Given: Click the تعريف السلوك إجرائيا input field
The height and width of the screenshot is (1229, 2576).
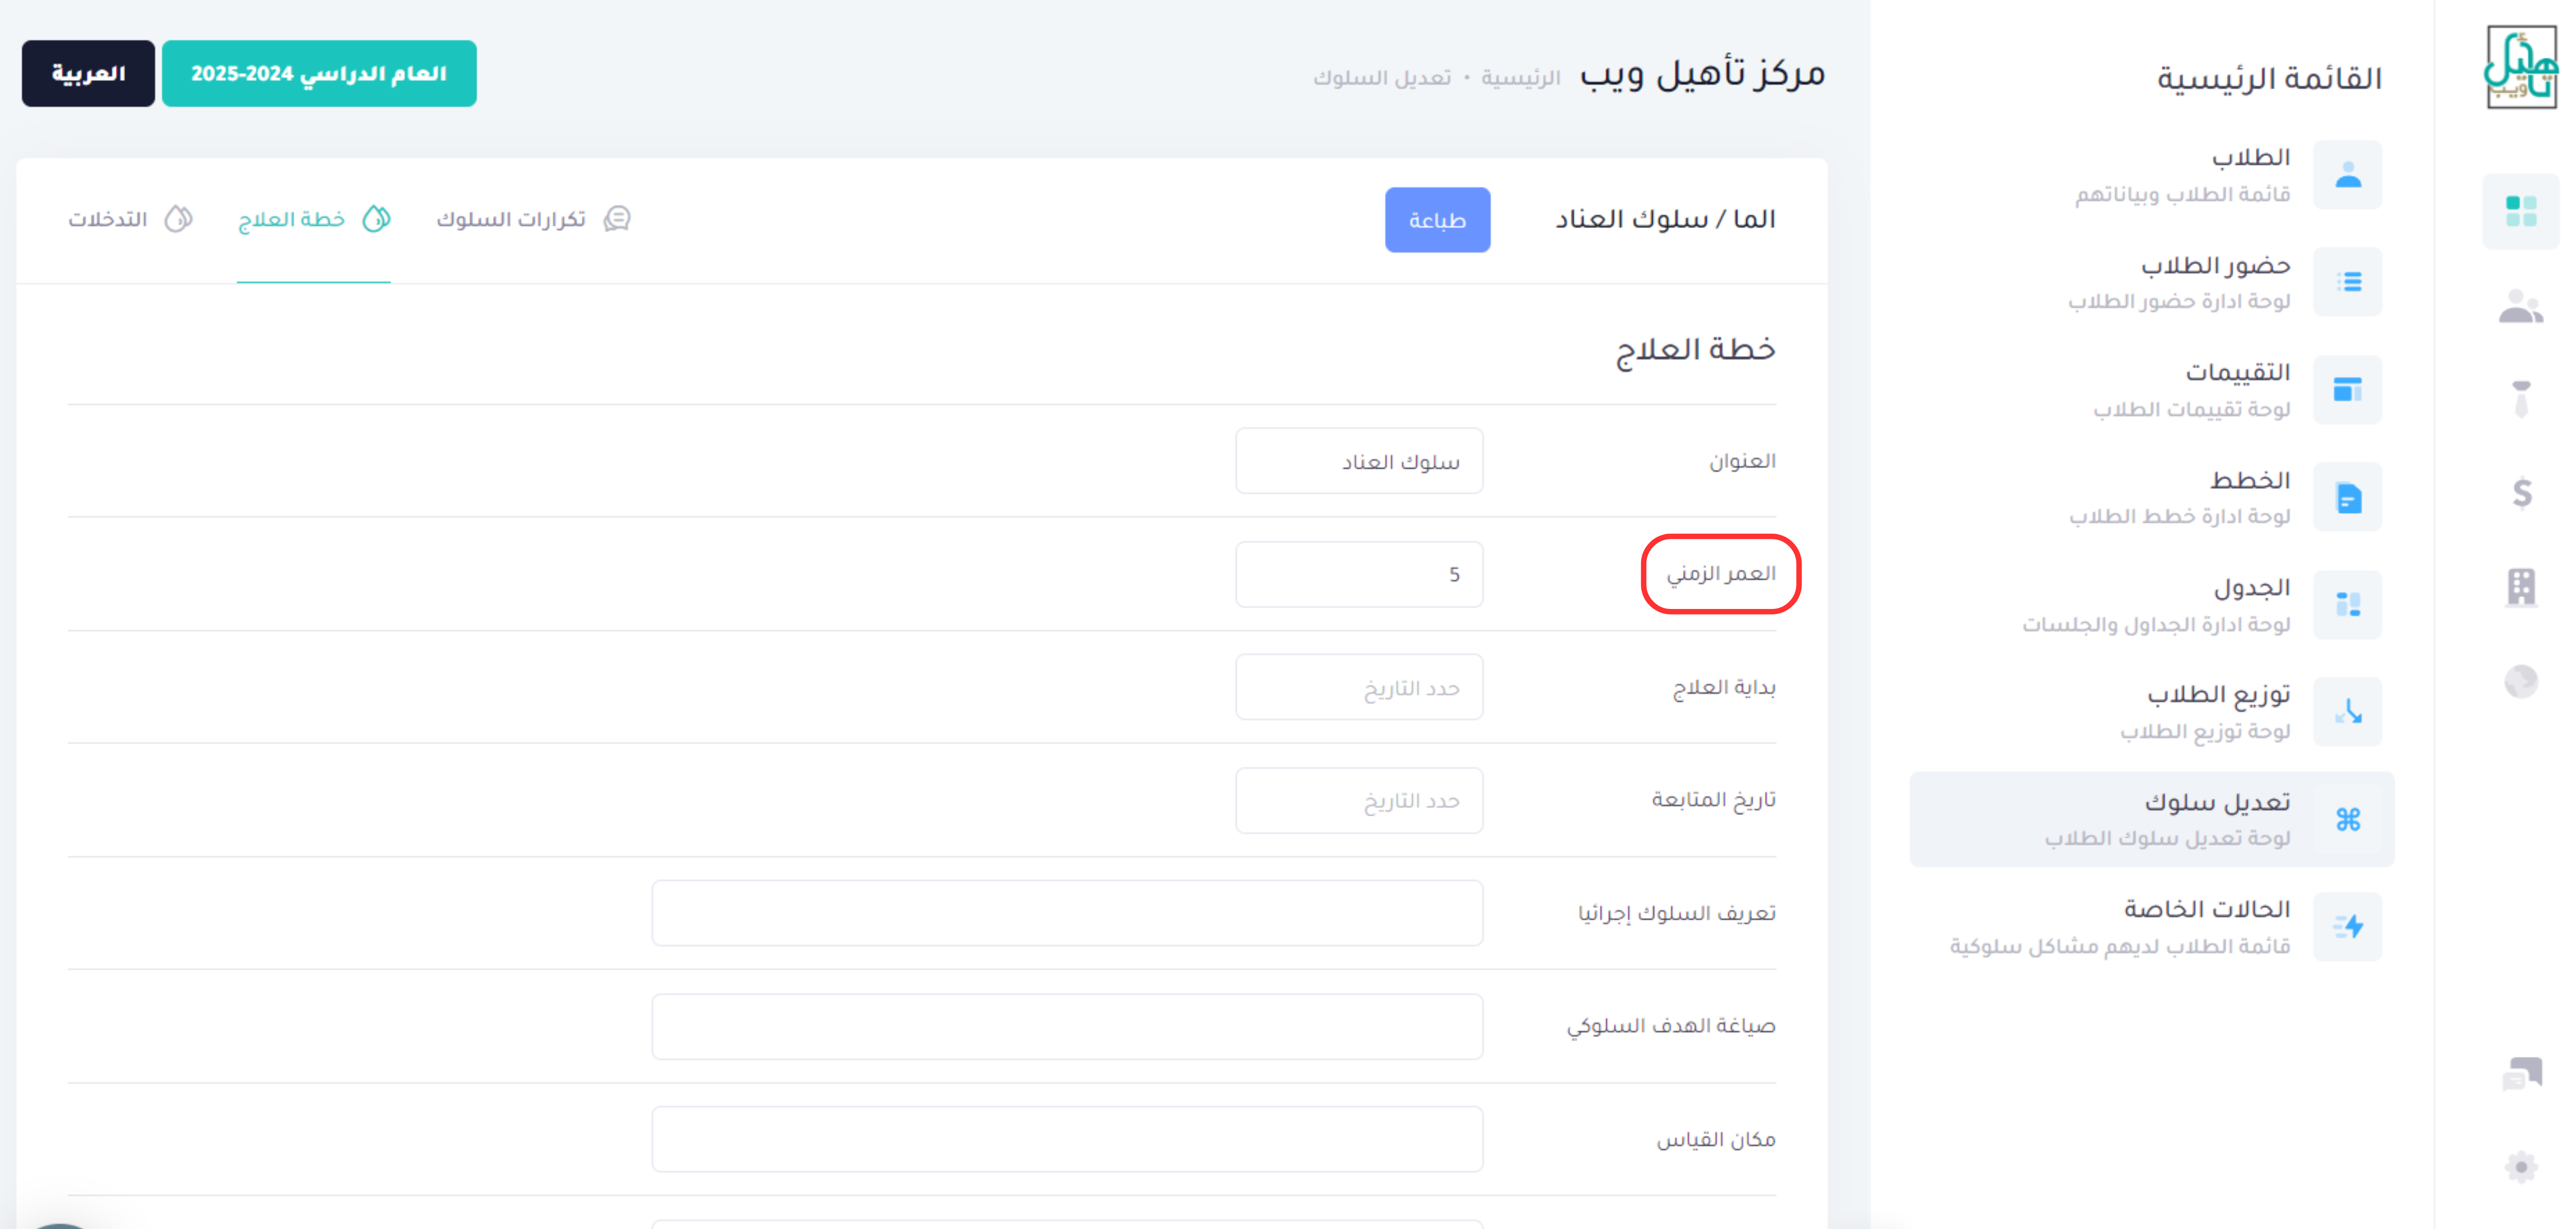Looking at the screenshot, I should [1067, 913].
